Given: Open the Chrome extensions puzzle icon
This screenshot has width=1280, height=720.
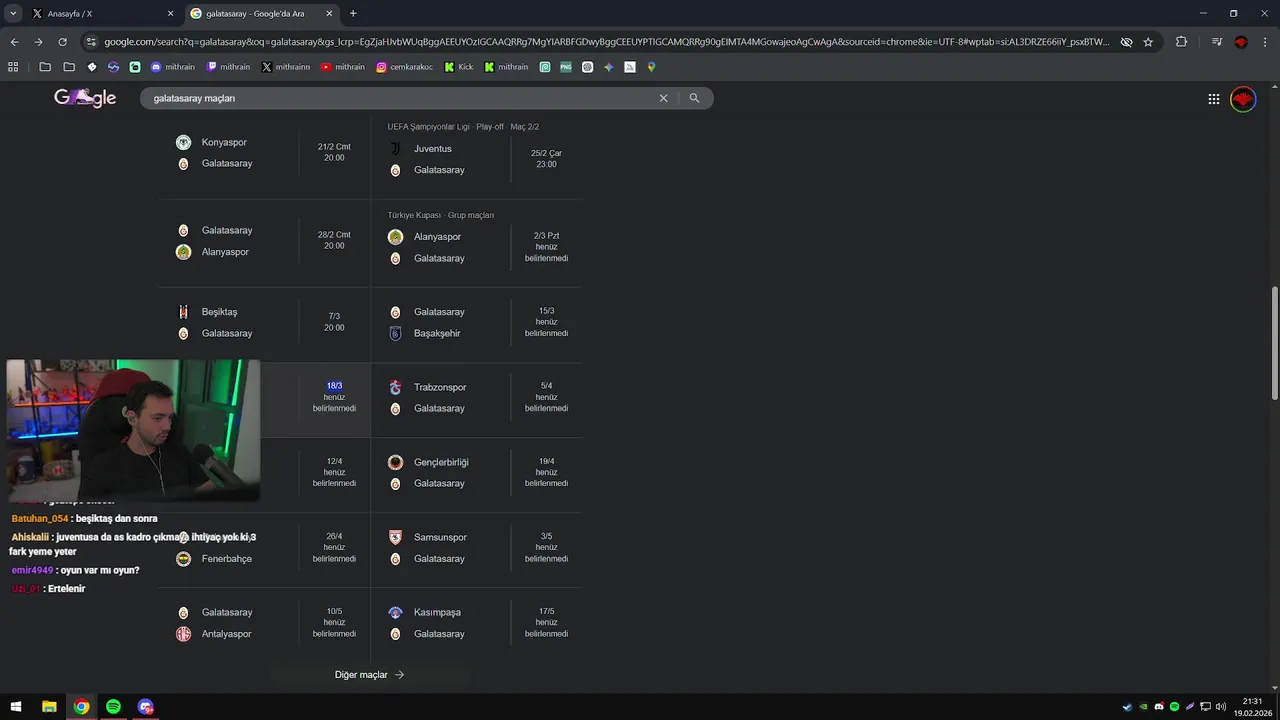Looking at the screenshot, I should (x=1181, y=42).
